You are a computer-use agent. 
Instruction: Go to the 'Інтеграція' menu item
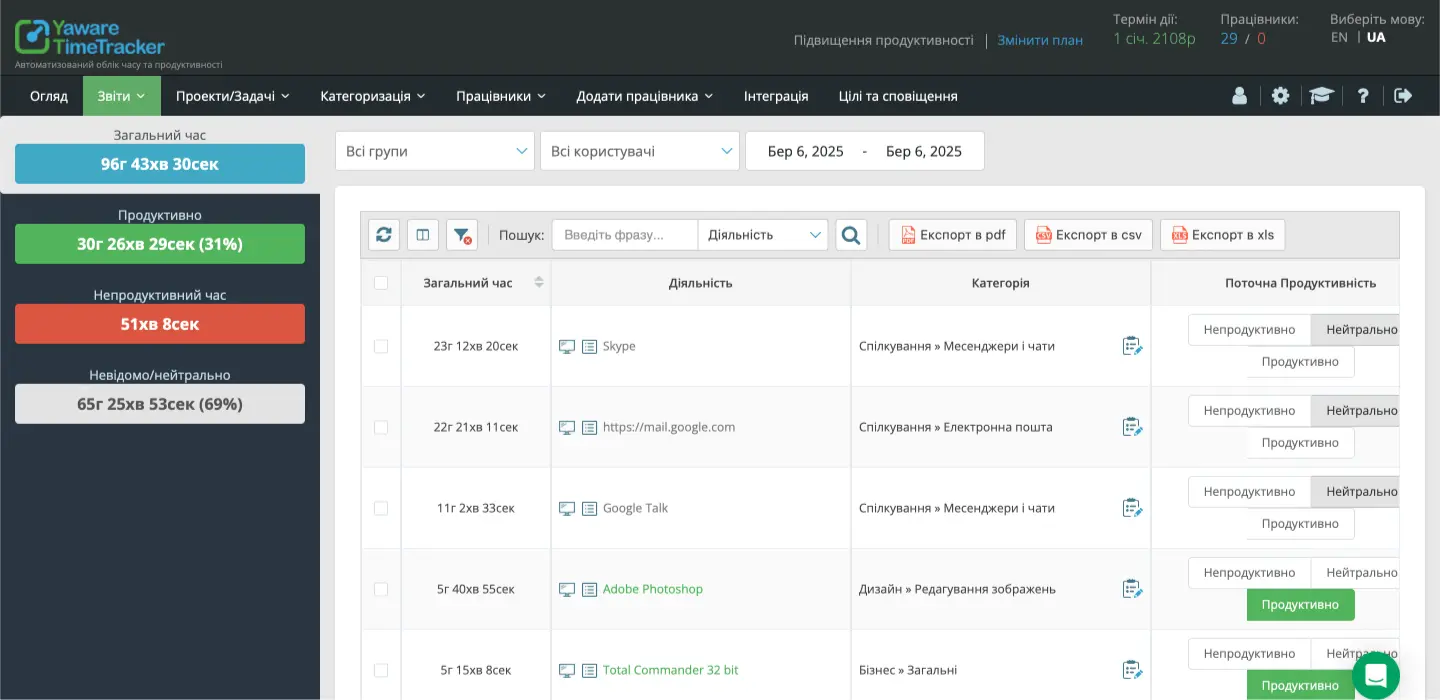coord(776,96)
